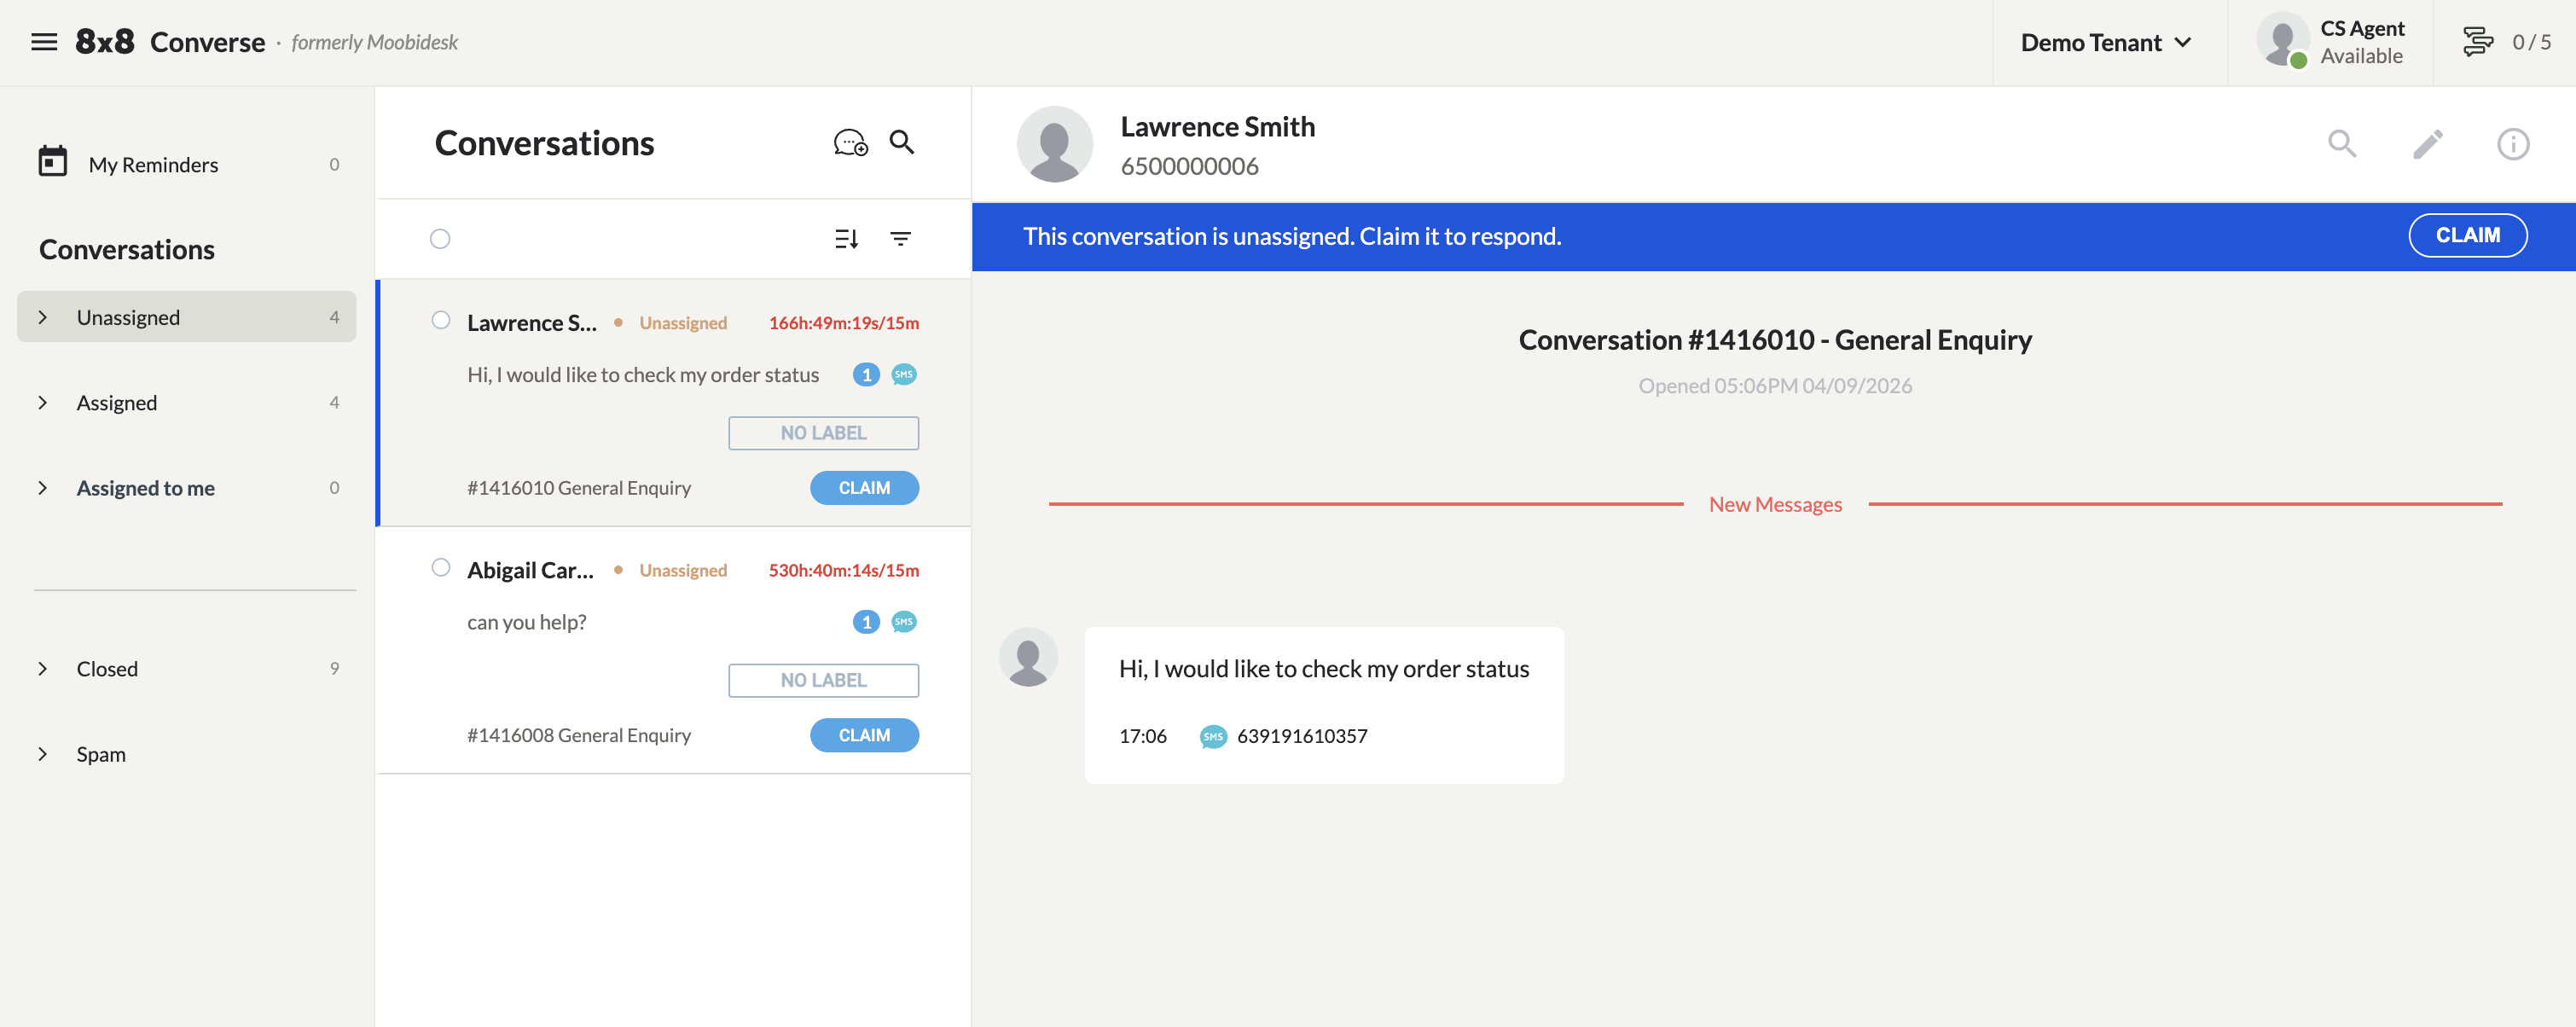Click the SMS icon in the message bubble
This screenshot has height=1027, width=2576.
point(1213,736)
